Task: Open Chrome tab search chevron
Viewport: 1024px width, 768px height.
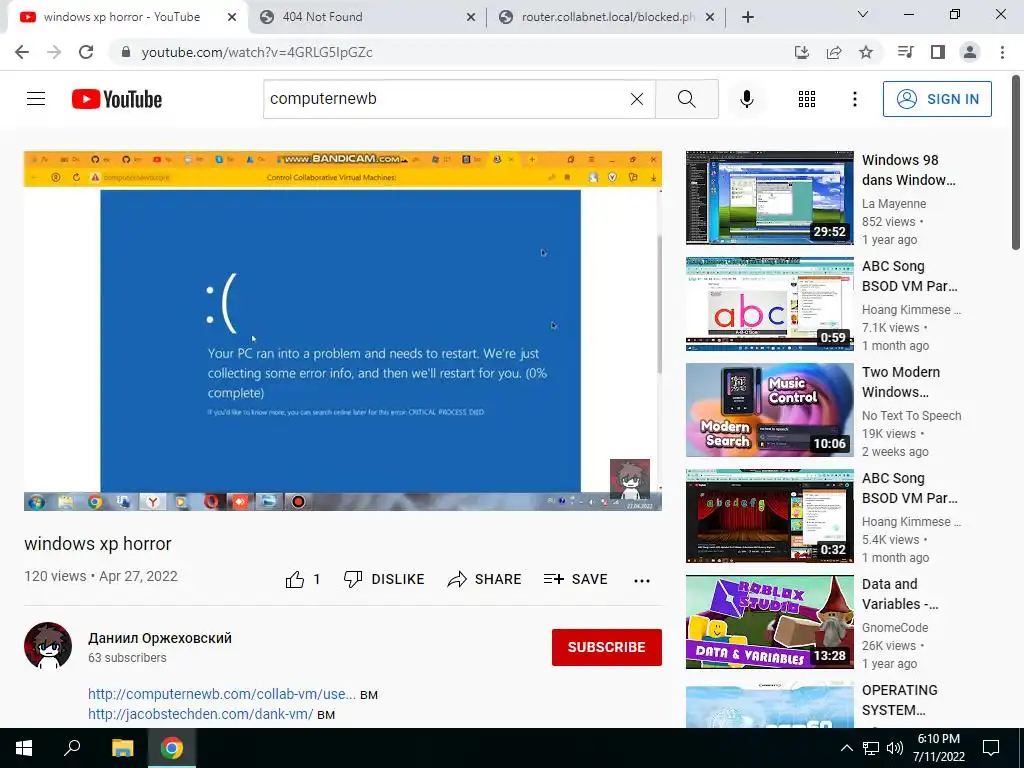Action: tap(863, 14)
